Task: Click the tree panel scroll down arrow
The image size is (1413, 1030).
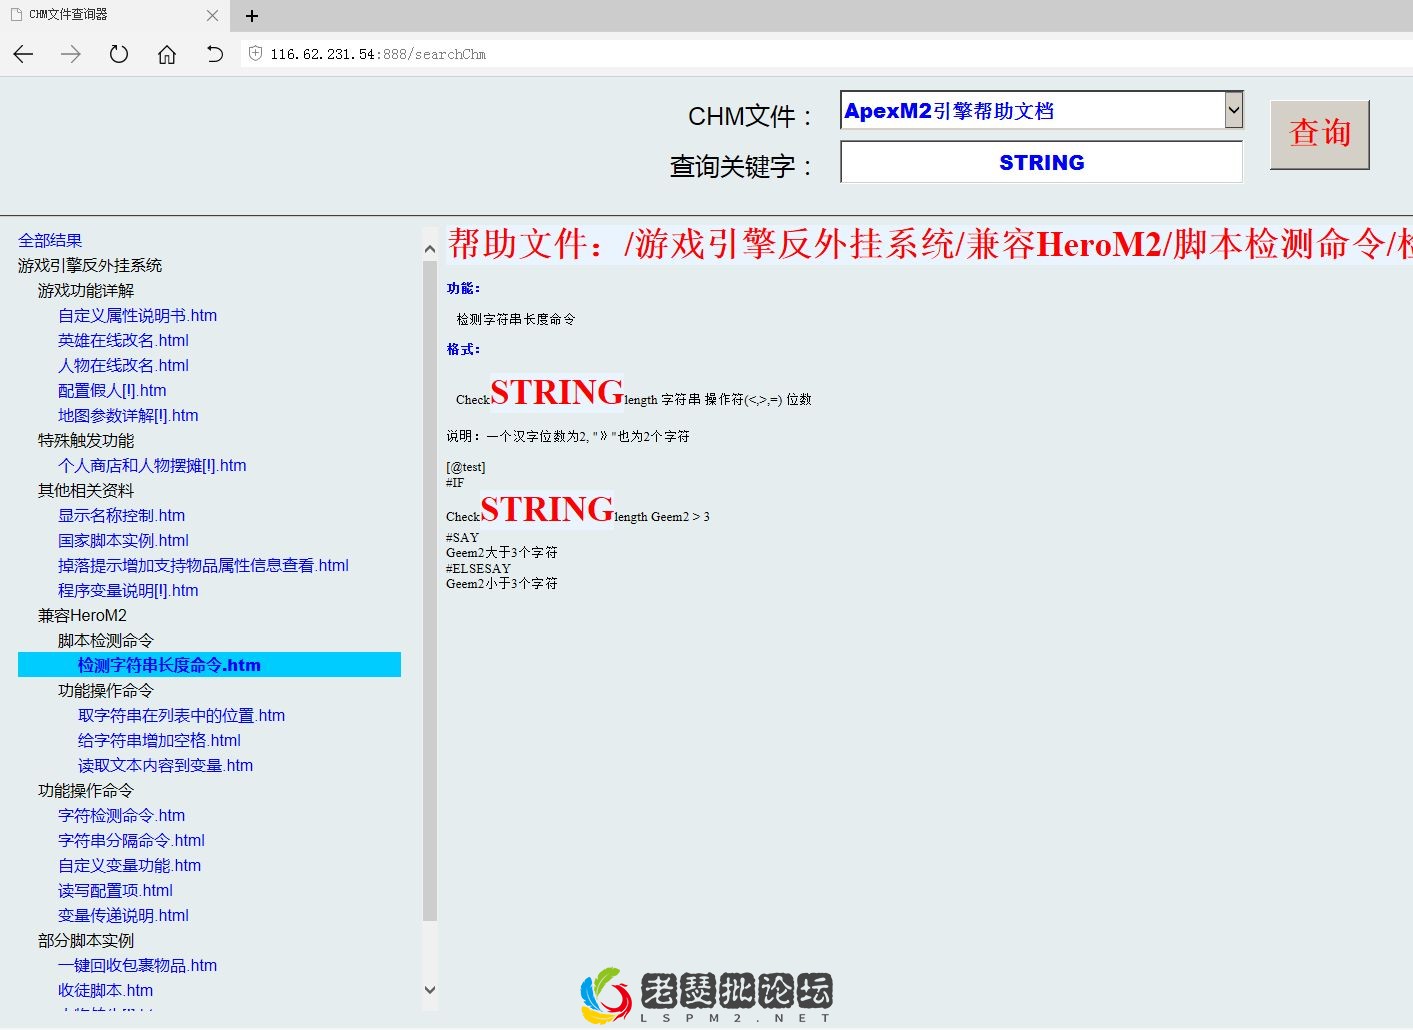Action: tap(430, 990)
